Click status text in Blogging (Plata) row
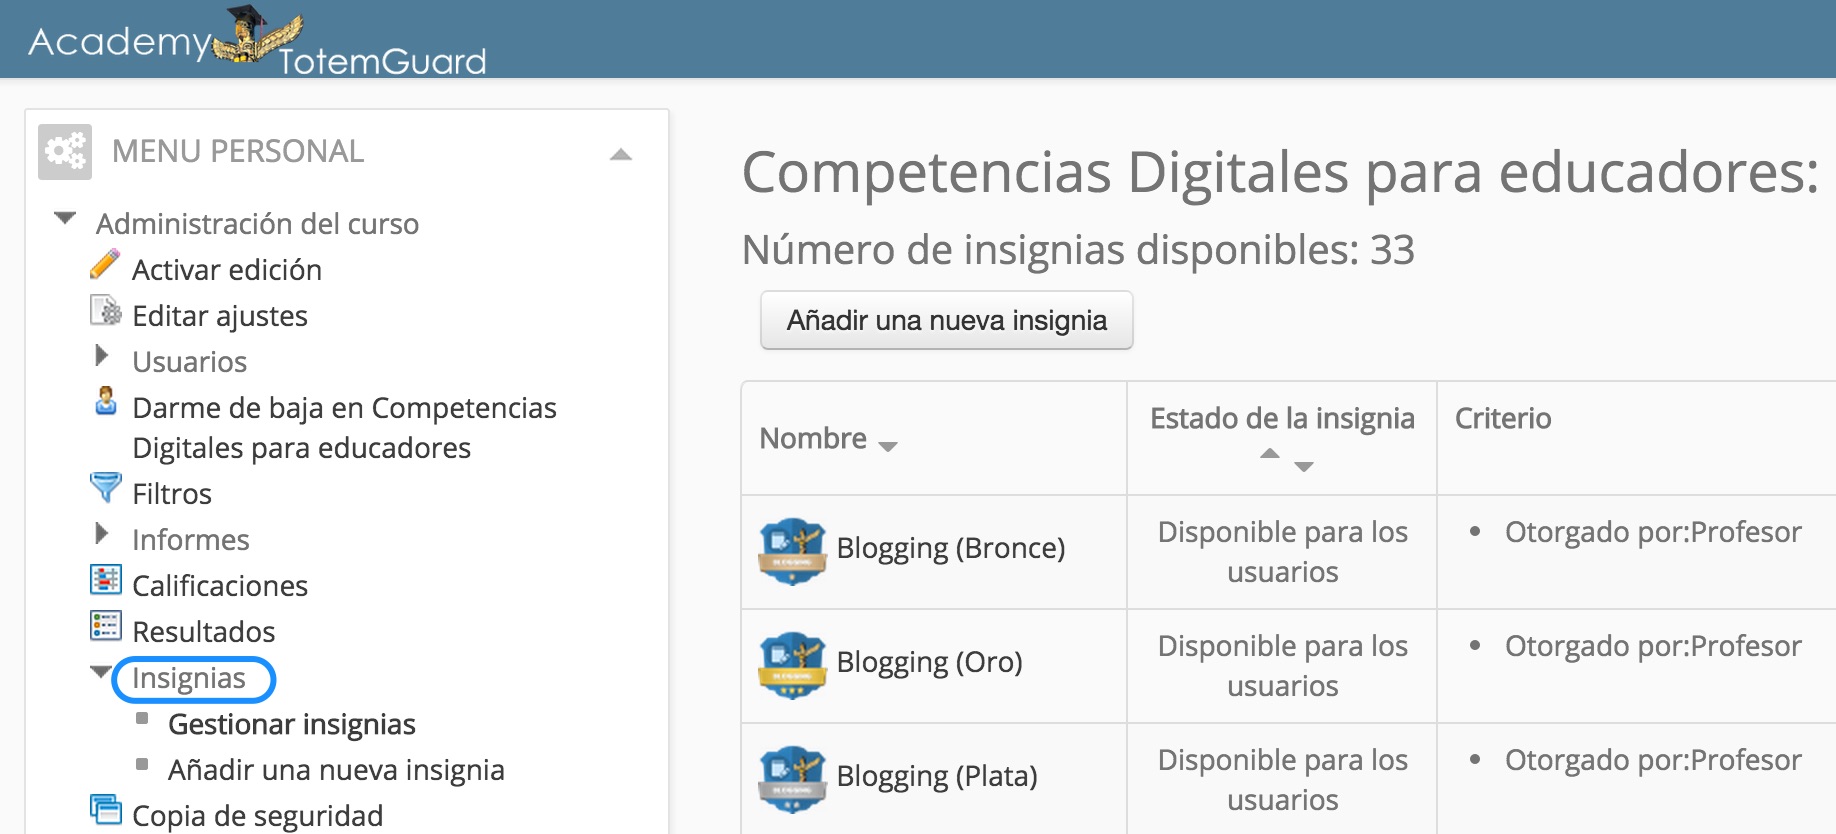This screenshot has width=1836, height=834. (1283, 780)
